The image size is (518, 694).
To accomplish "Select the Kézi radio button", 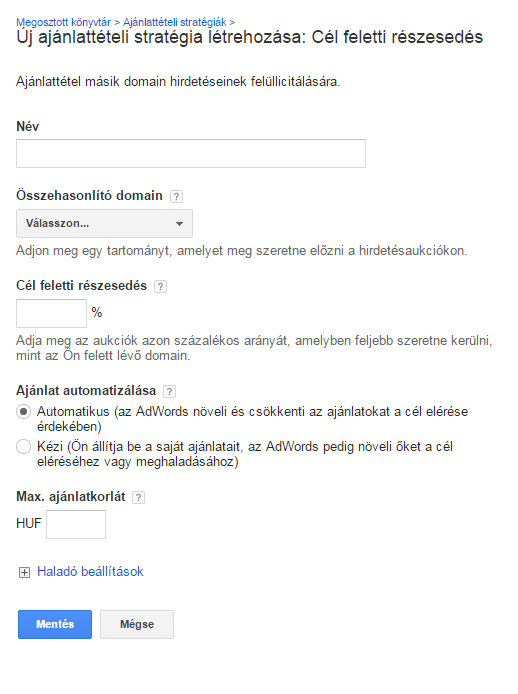I will coord(23,447).
